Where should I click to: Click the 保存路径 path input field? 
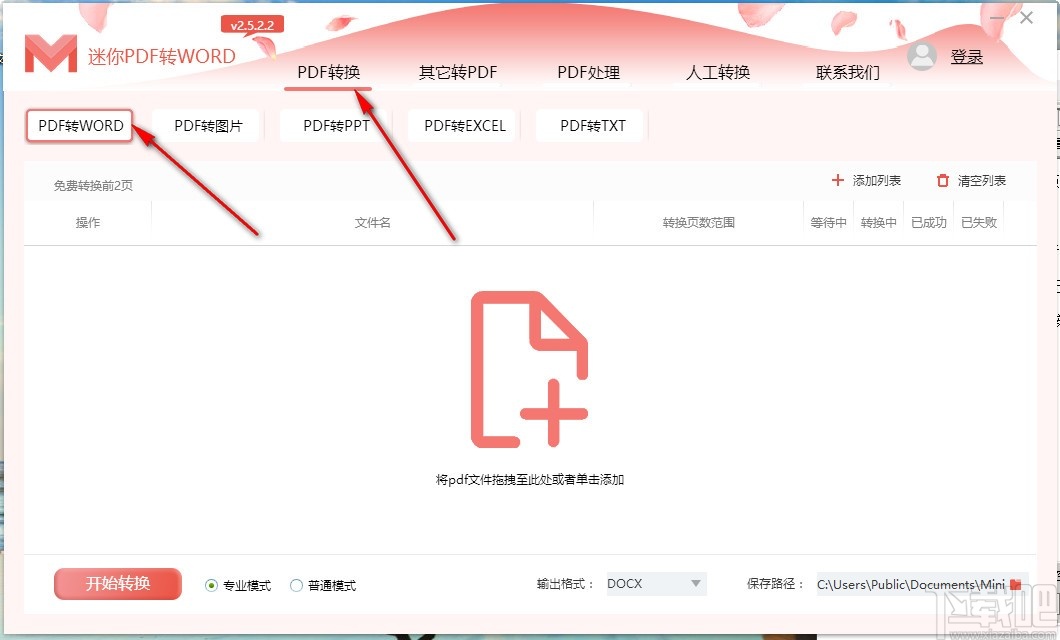point(910,584)
